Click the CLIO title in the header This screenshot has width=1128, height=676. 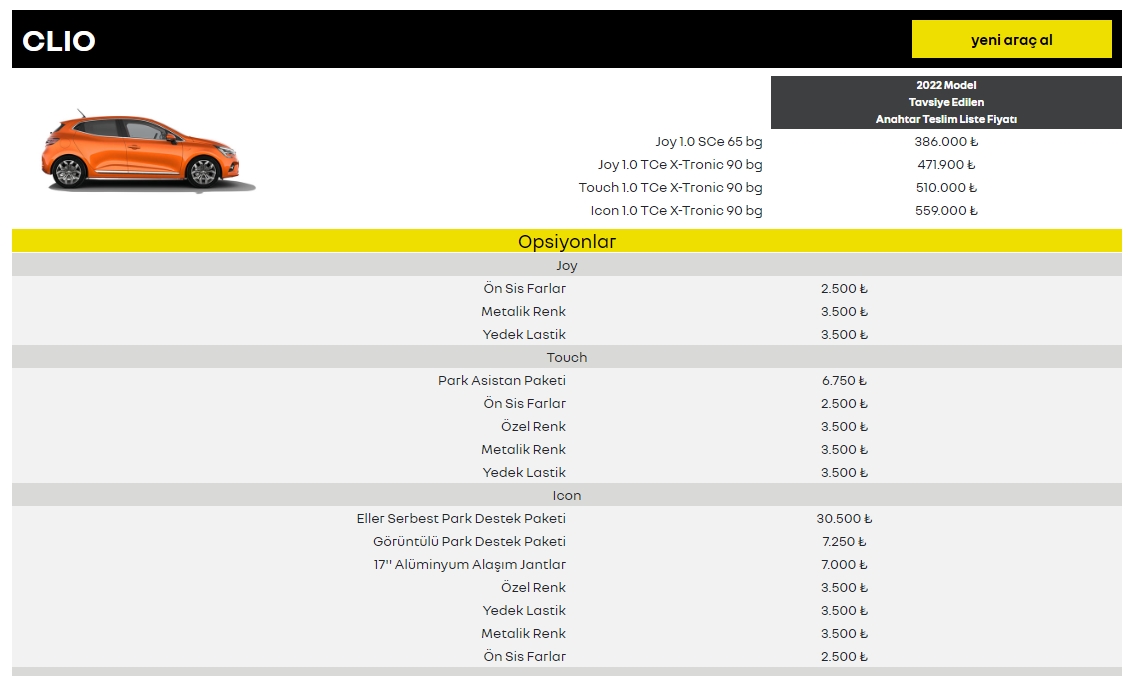point(59,41)
